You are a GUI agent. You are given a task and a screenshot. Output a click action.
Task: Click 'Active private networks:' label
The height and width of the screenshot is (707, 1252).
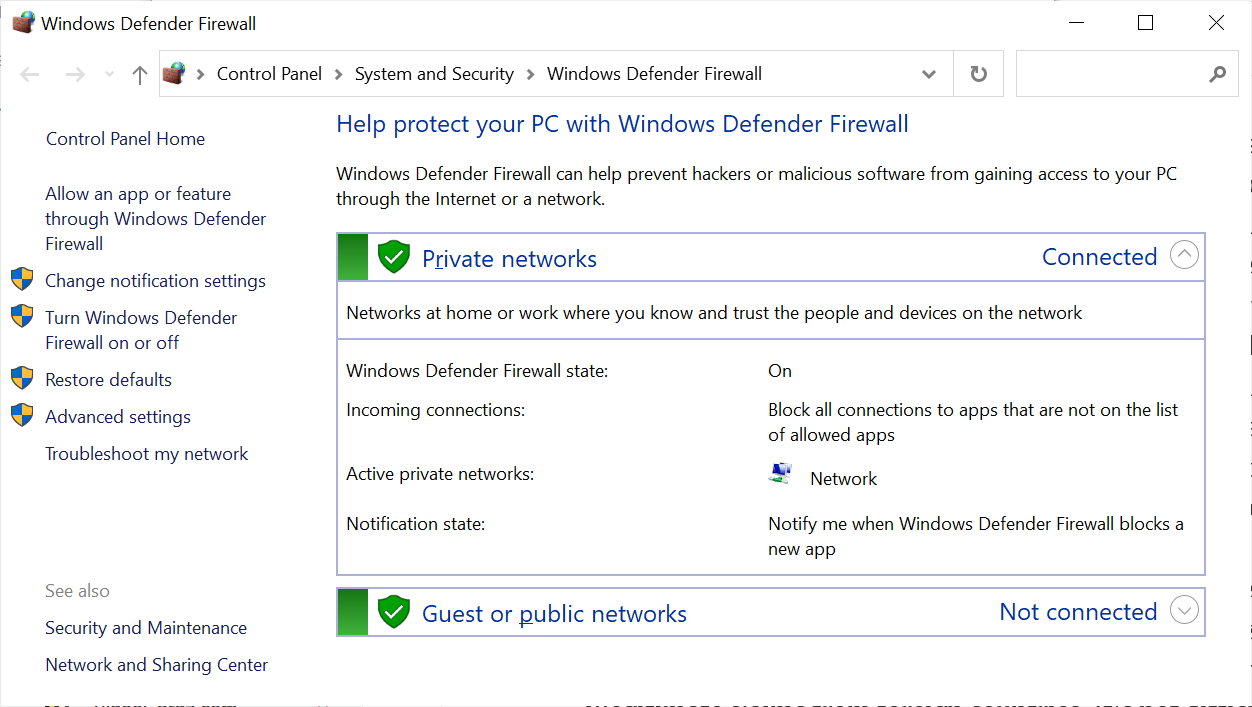440,474
